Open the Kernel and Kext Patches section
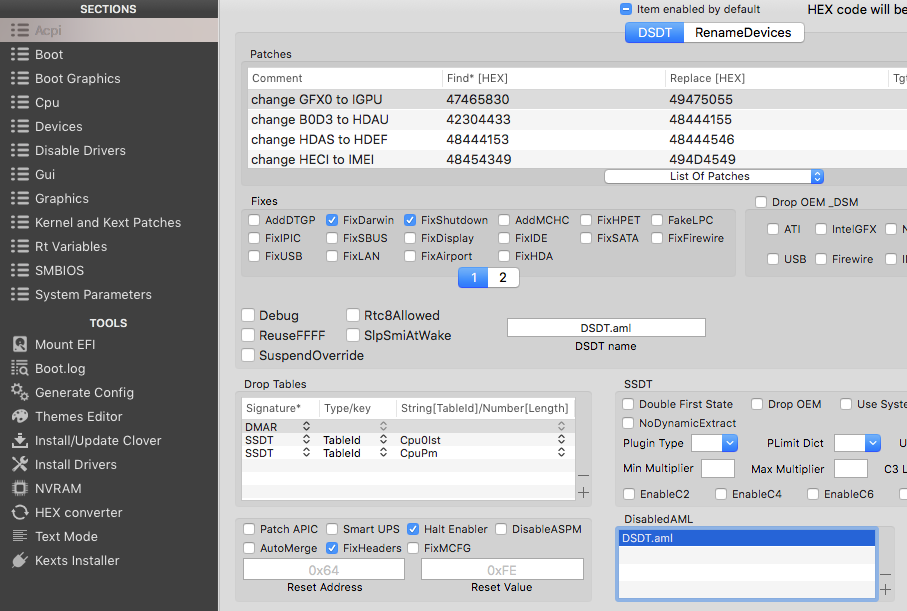 (109, 222)
